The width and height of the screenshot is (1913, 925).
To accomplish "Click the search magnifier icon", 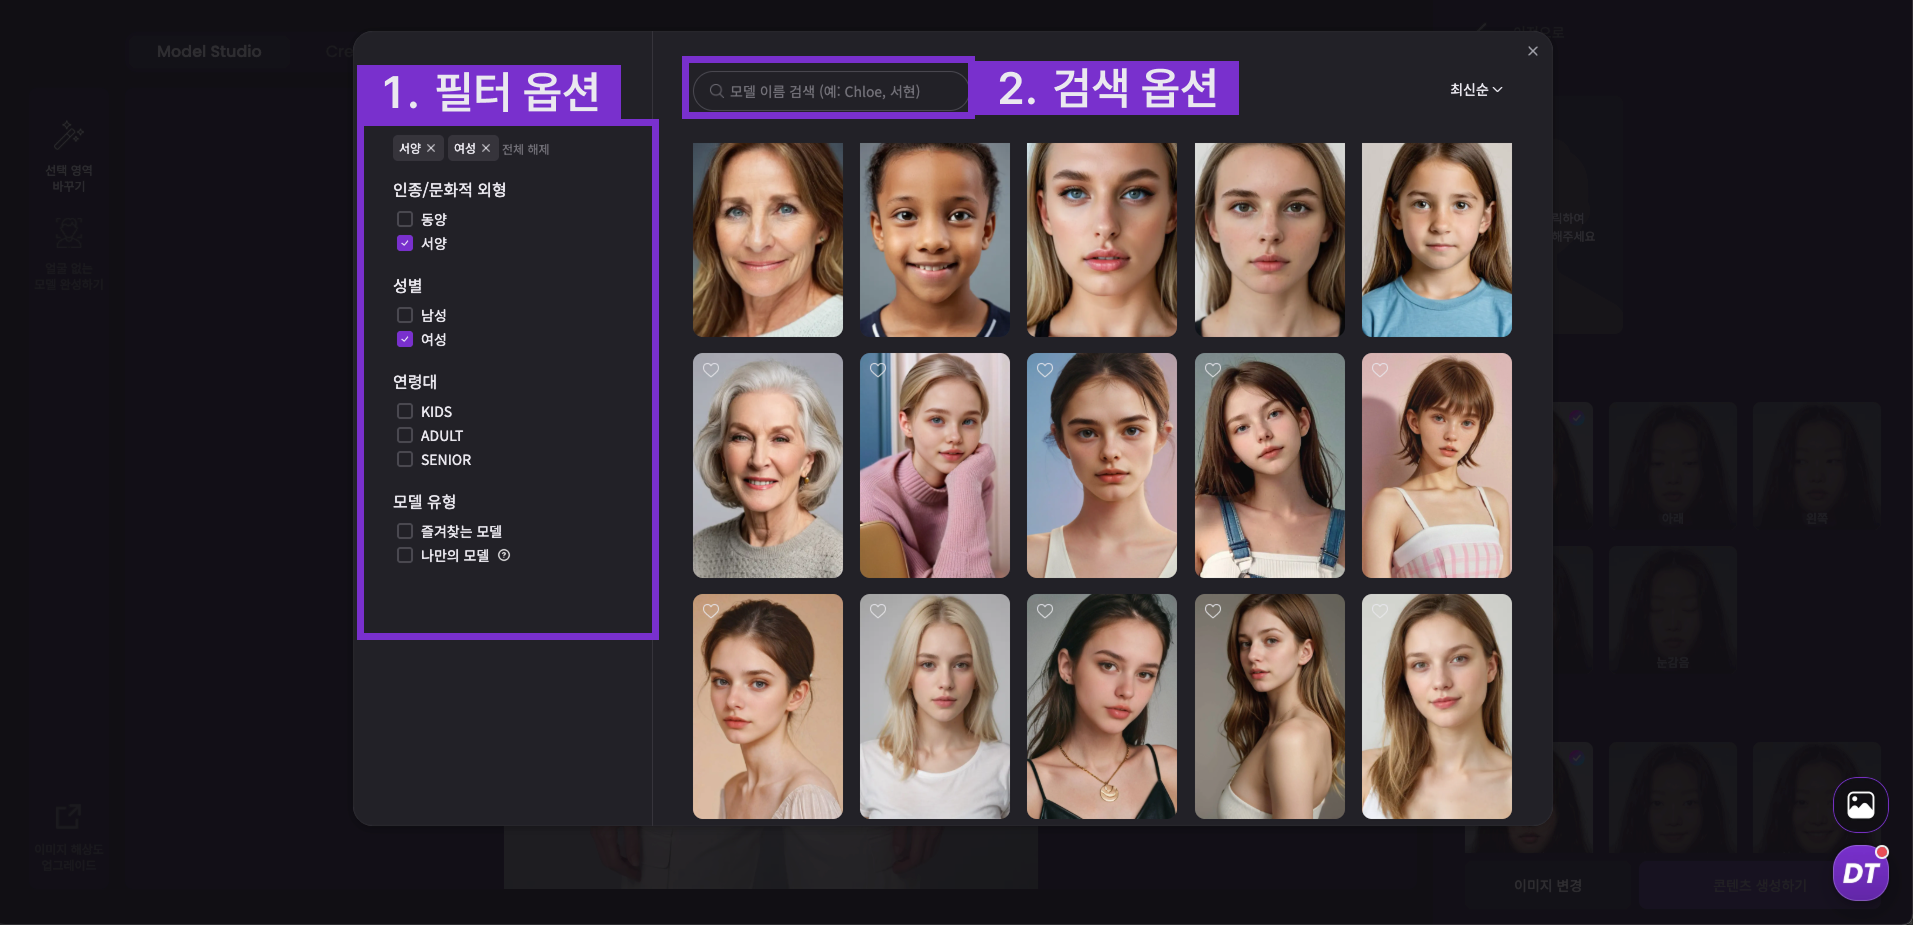I will (716, 91).
